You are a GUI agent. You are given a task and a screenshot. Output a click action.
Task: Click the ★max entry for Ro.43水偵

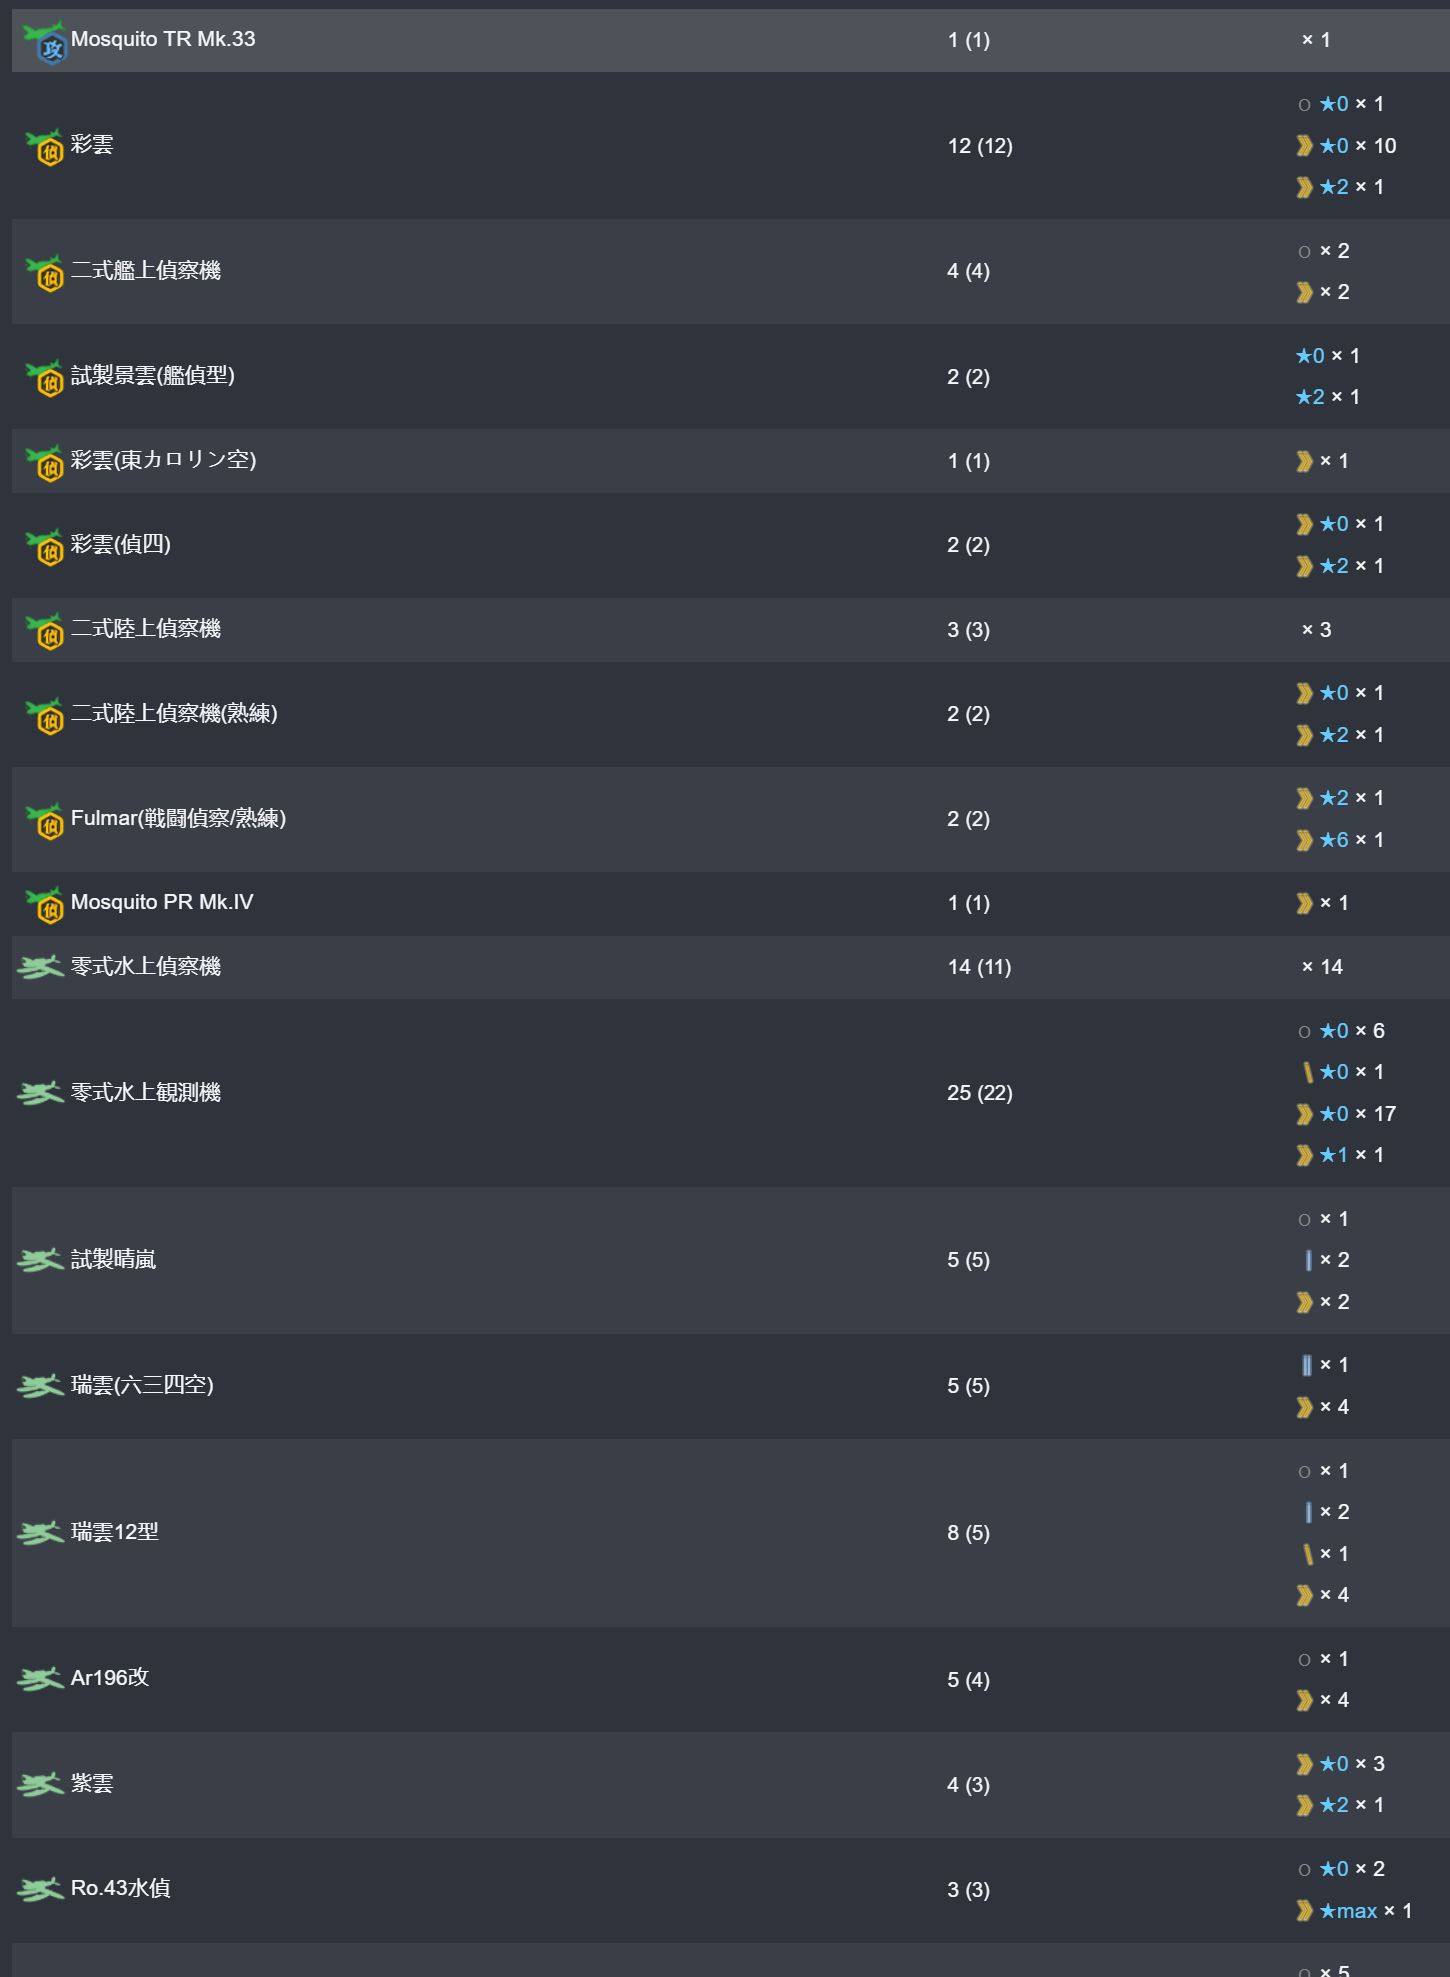1347,1911
